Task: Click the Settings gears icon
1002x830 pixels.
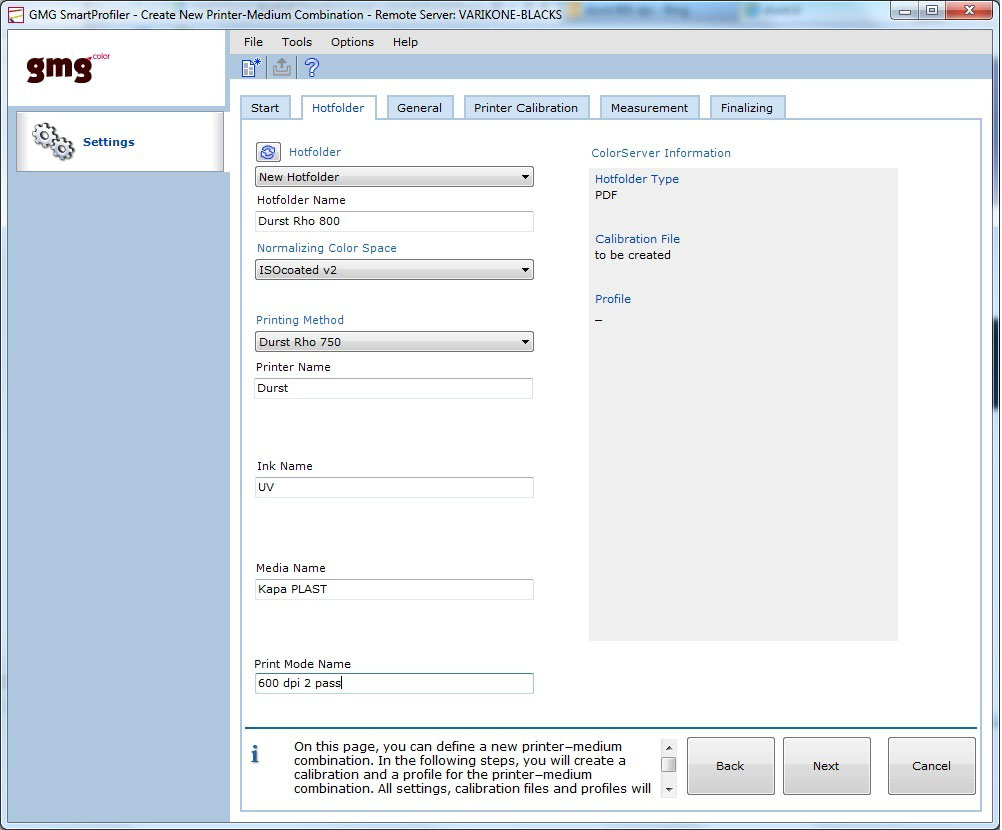Action: coord(54,141)
